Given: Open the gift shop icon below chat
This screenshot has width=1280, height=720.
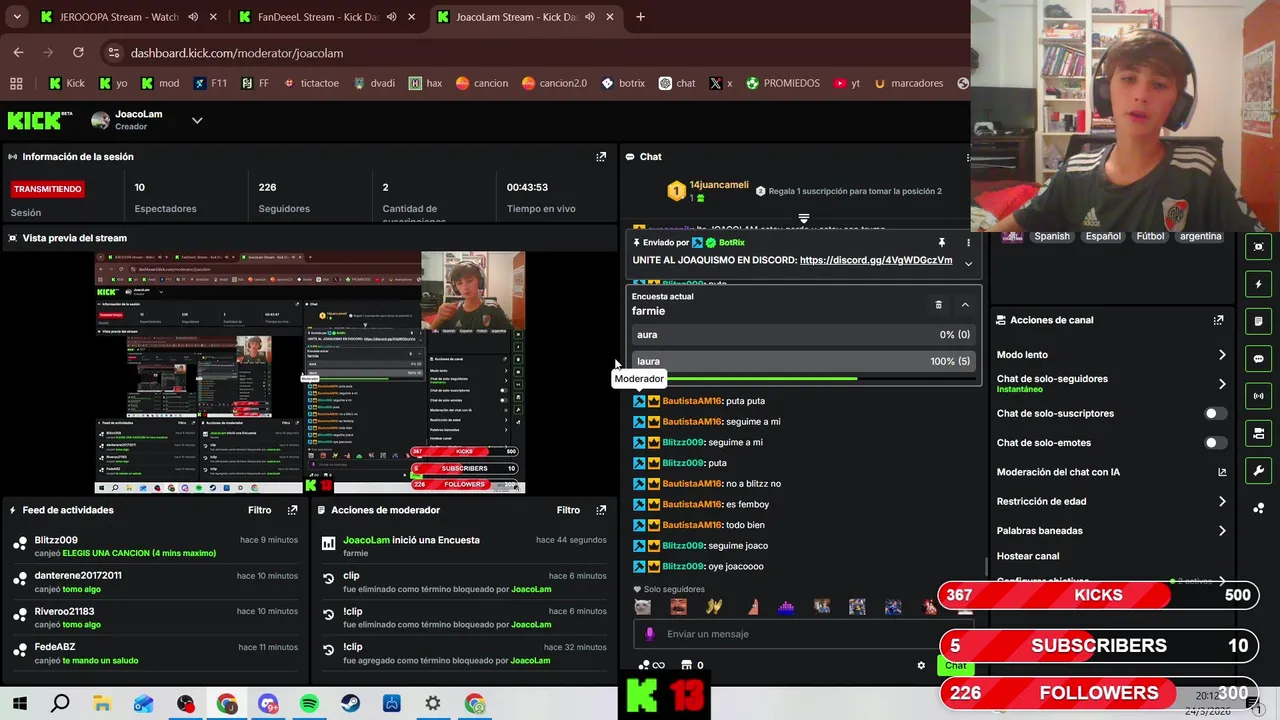Looking at the screenshot, I should 686,665.
